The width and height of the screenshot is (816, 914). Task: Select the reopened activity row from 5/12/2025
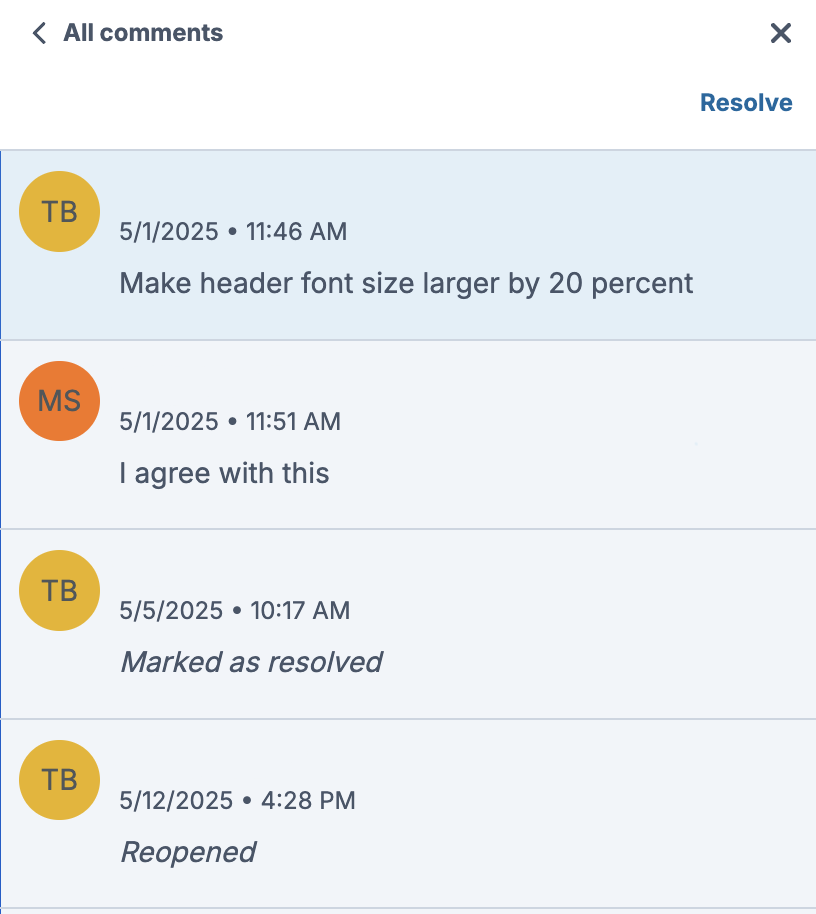click(x=408, y=814)
